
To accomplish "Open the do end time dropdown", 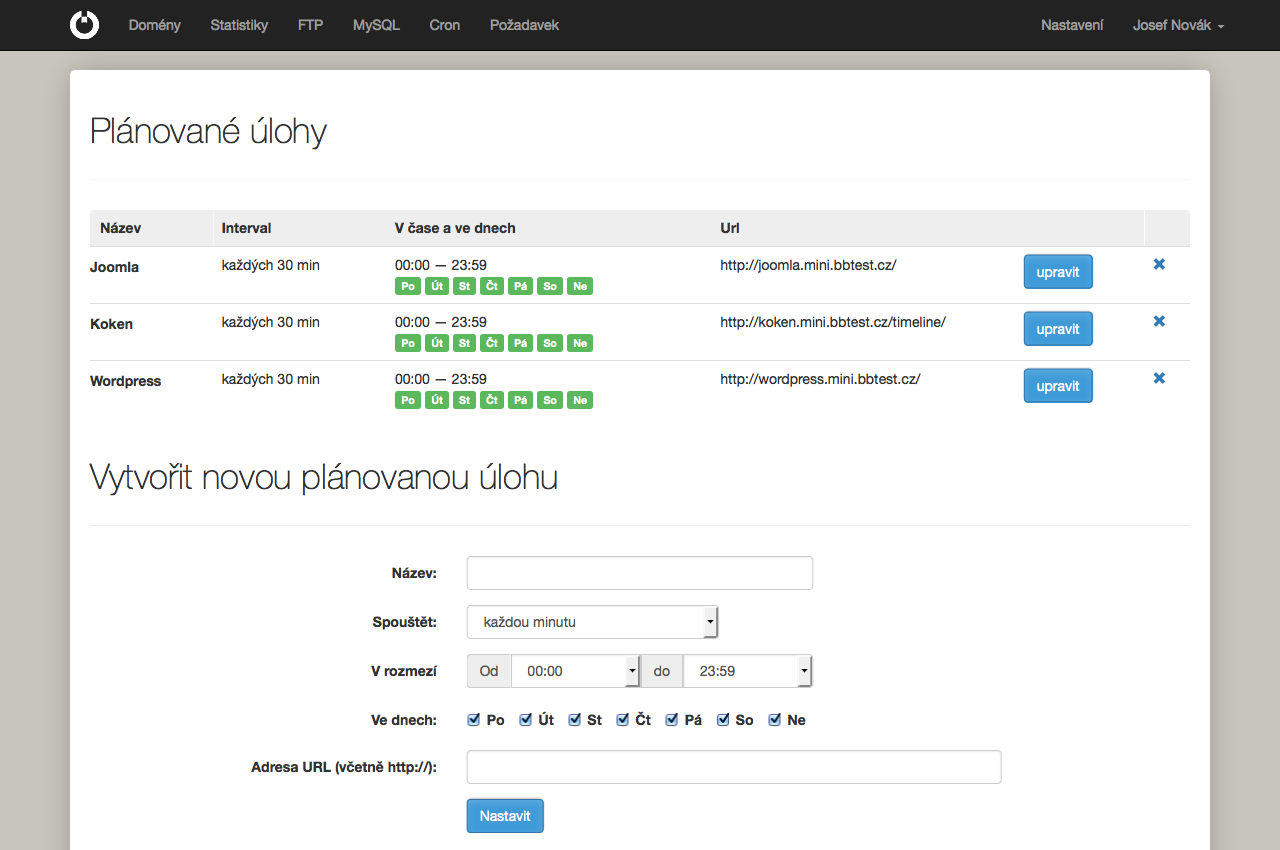I will tap(747, 671).
